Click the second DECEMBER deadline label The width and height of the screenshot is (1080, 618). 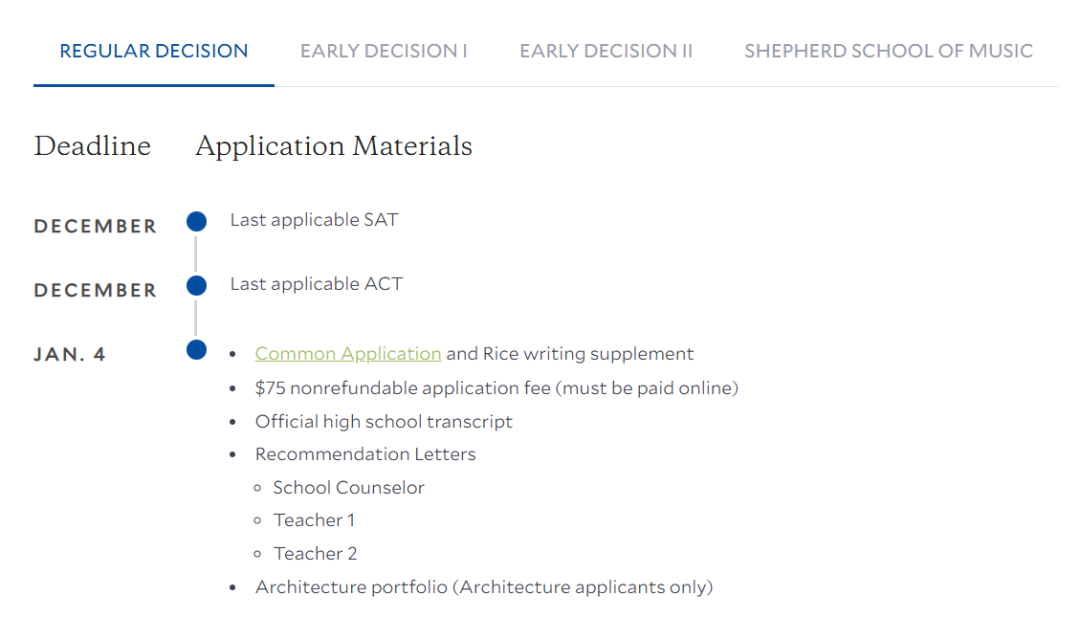coord(95,290)
